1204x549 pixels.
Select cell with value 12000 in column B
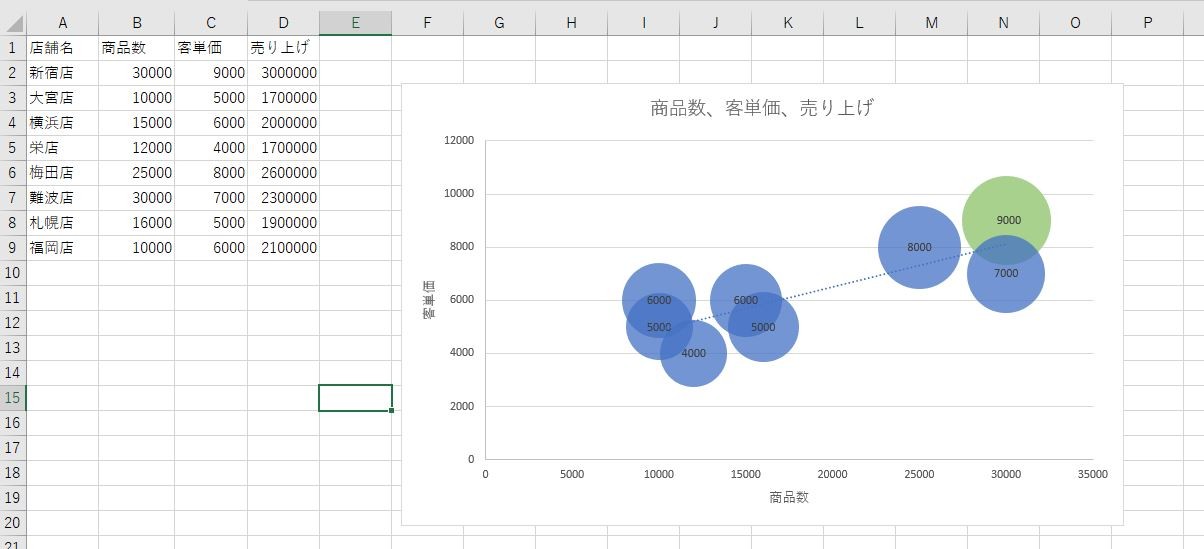pyautogui.click(x=136, y=148)
